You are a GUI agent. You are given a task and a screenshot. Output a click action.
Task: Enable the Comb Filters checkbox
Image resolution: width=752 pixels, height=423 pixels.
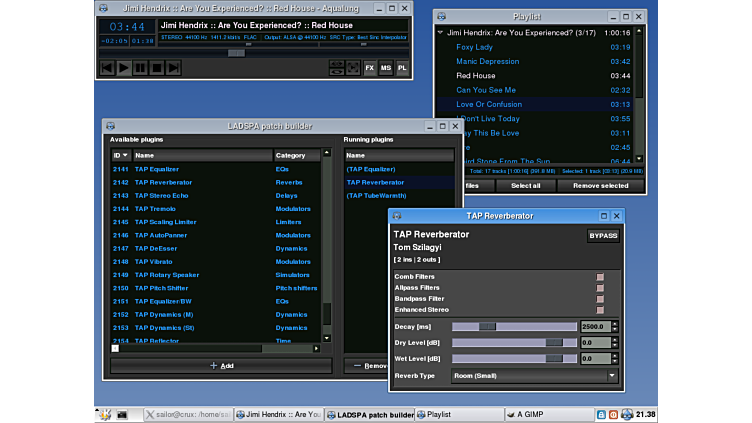coord(600,277)
